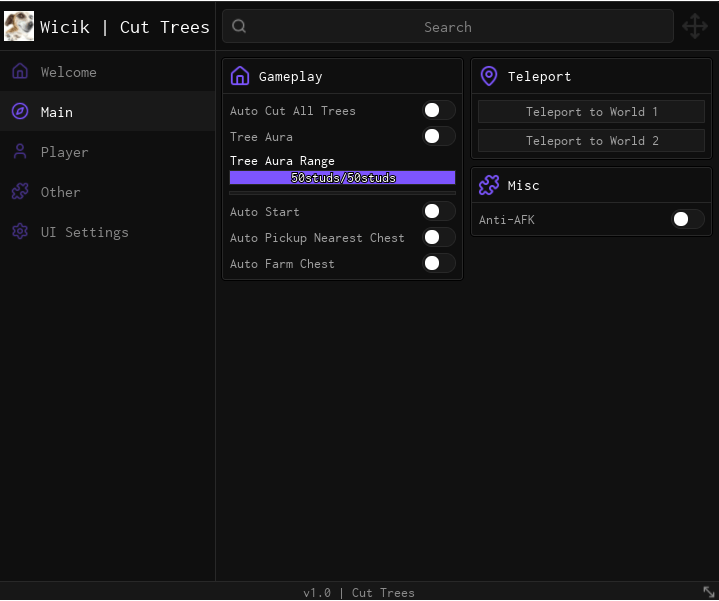Click Teleport to World 1 button
Image resolution: width=719 pixels, height=601 pixels.
[591, 111]
